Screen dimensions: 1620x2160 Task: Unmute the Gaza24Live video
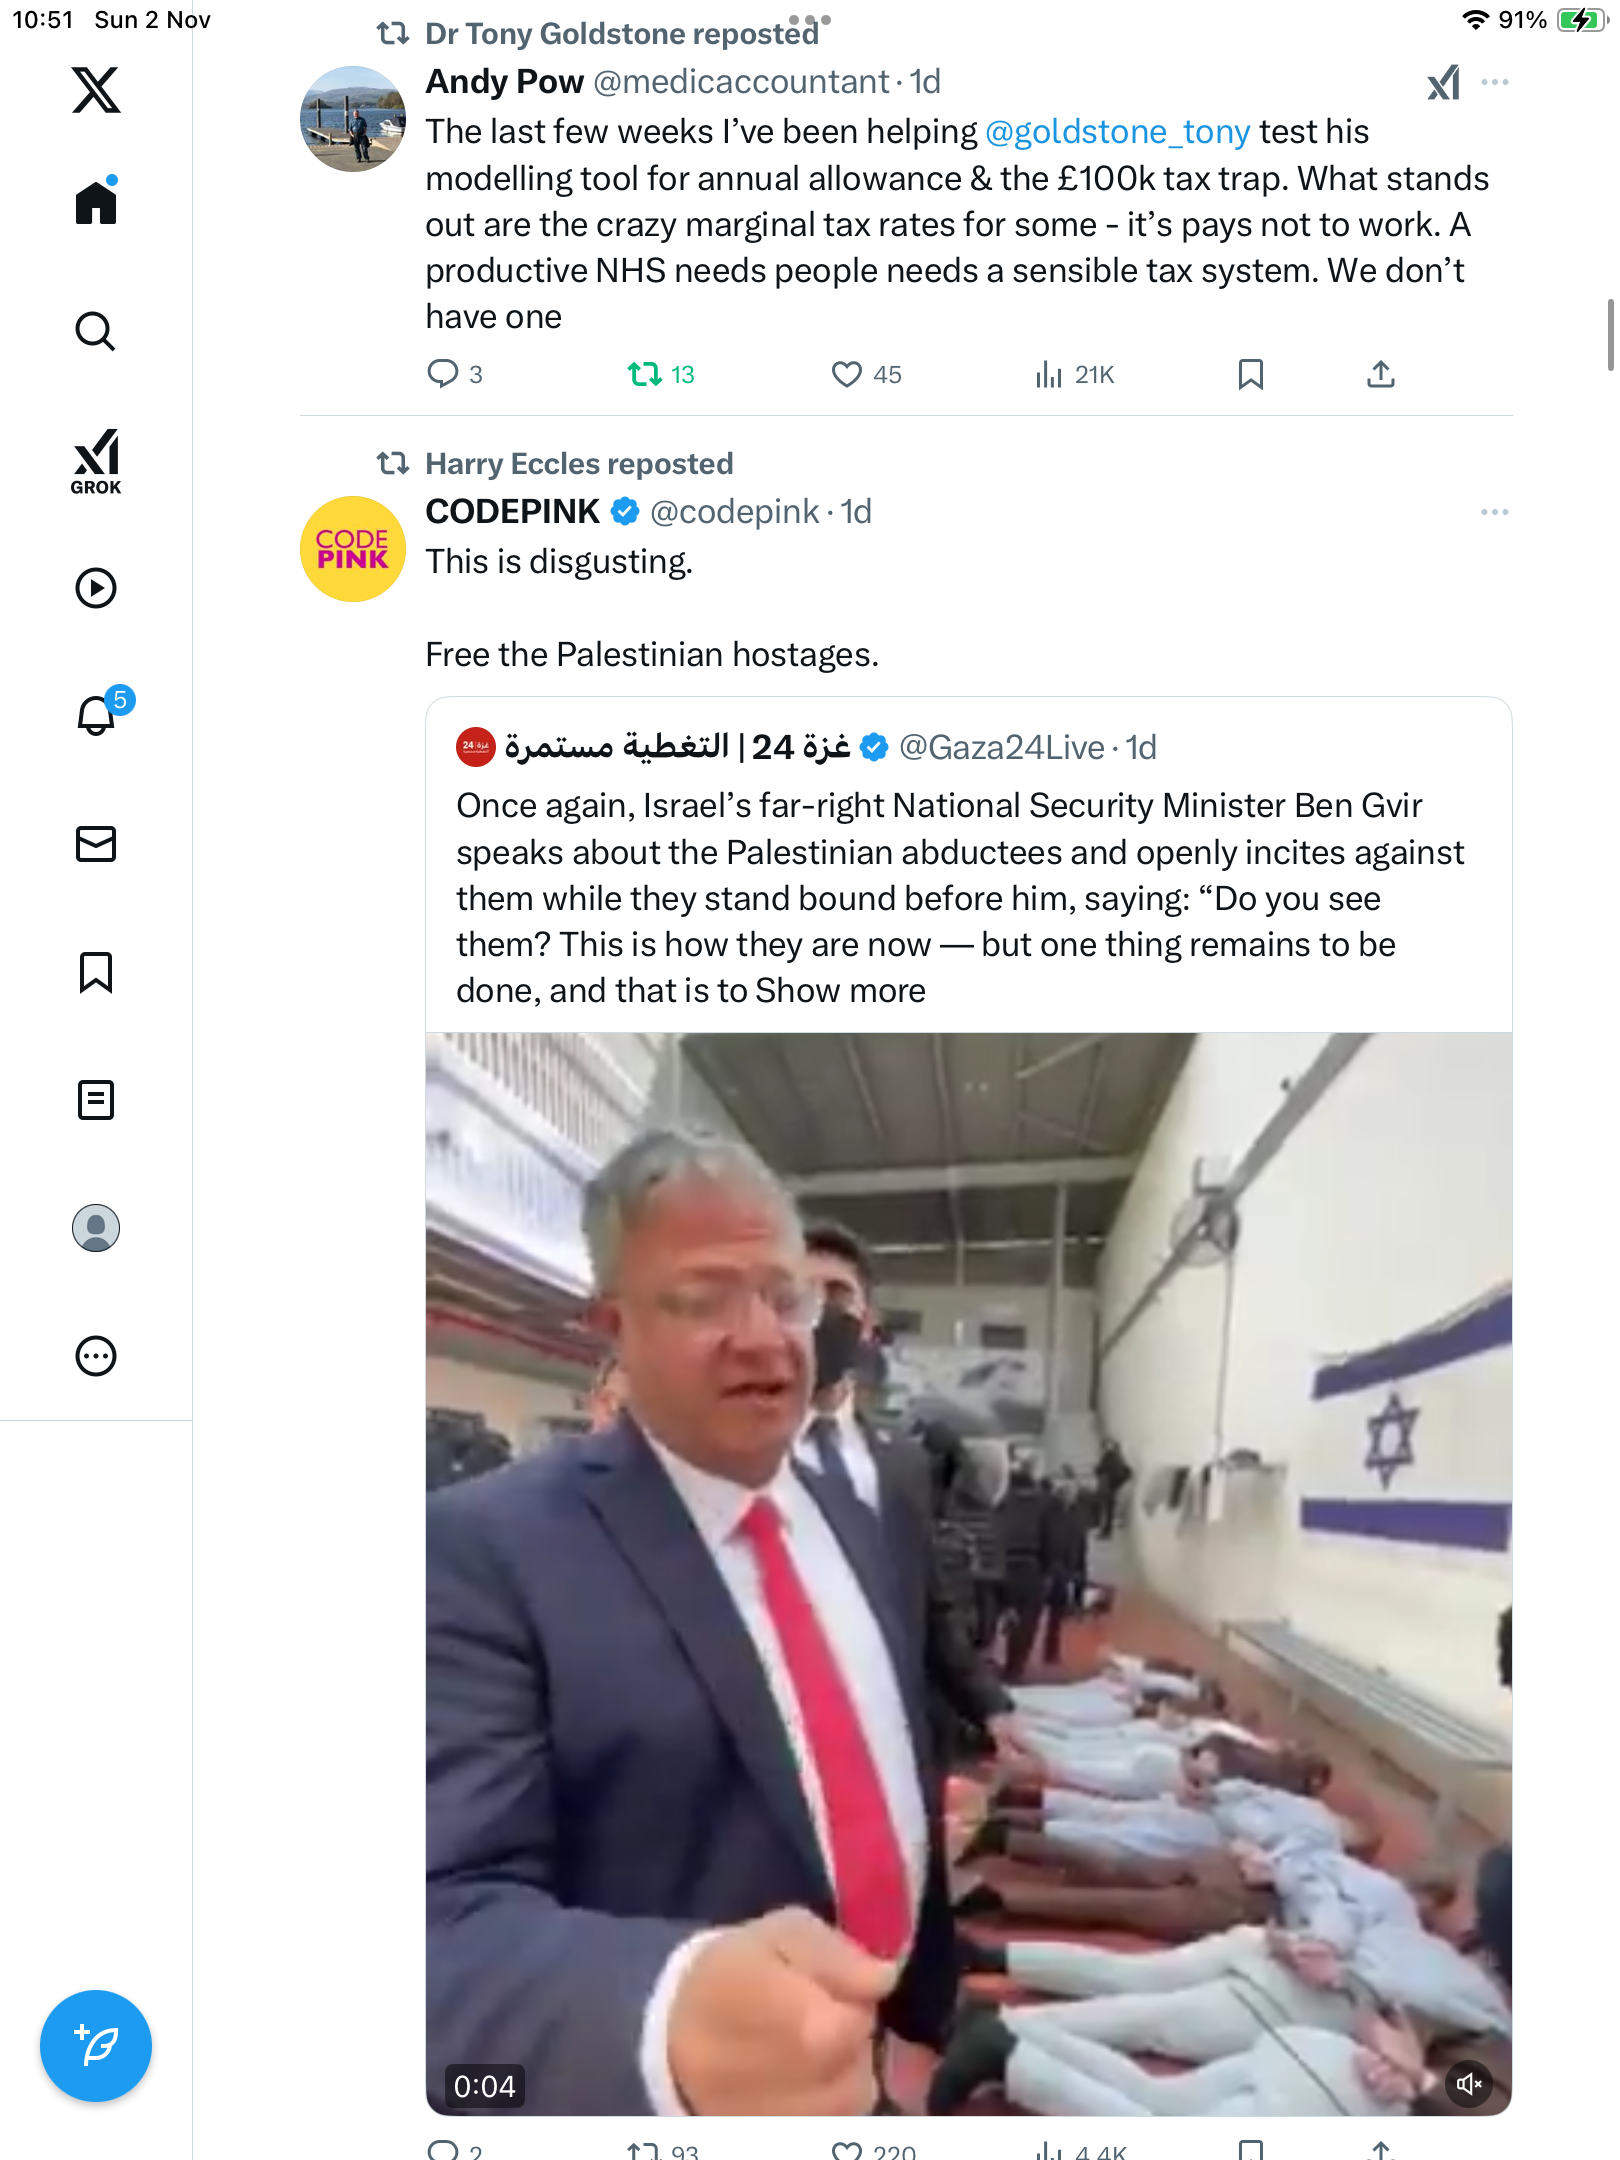[1468, 2084]
